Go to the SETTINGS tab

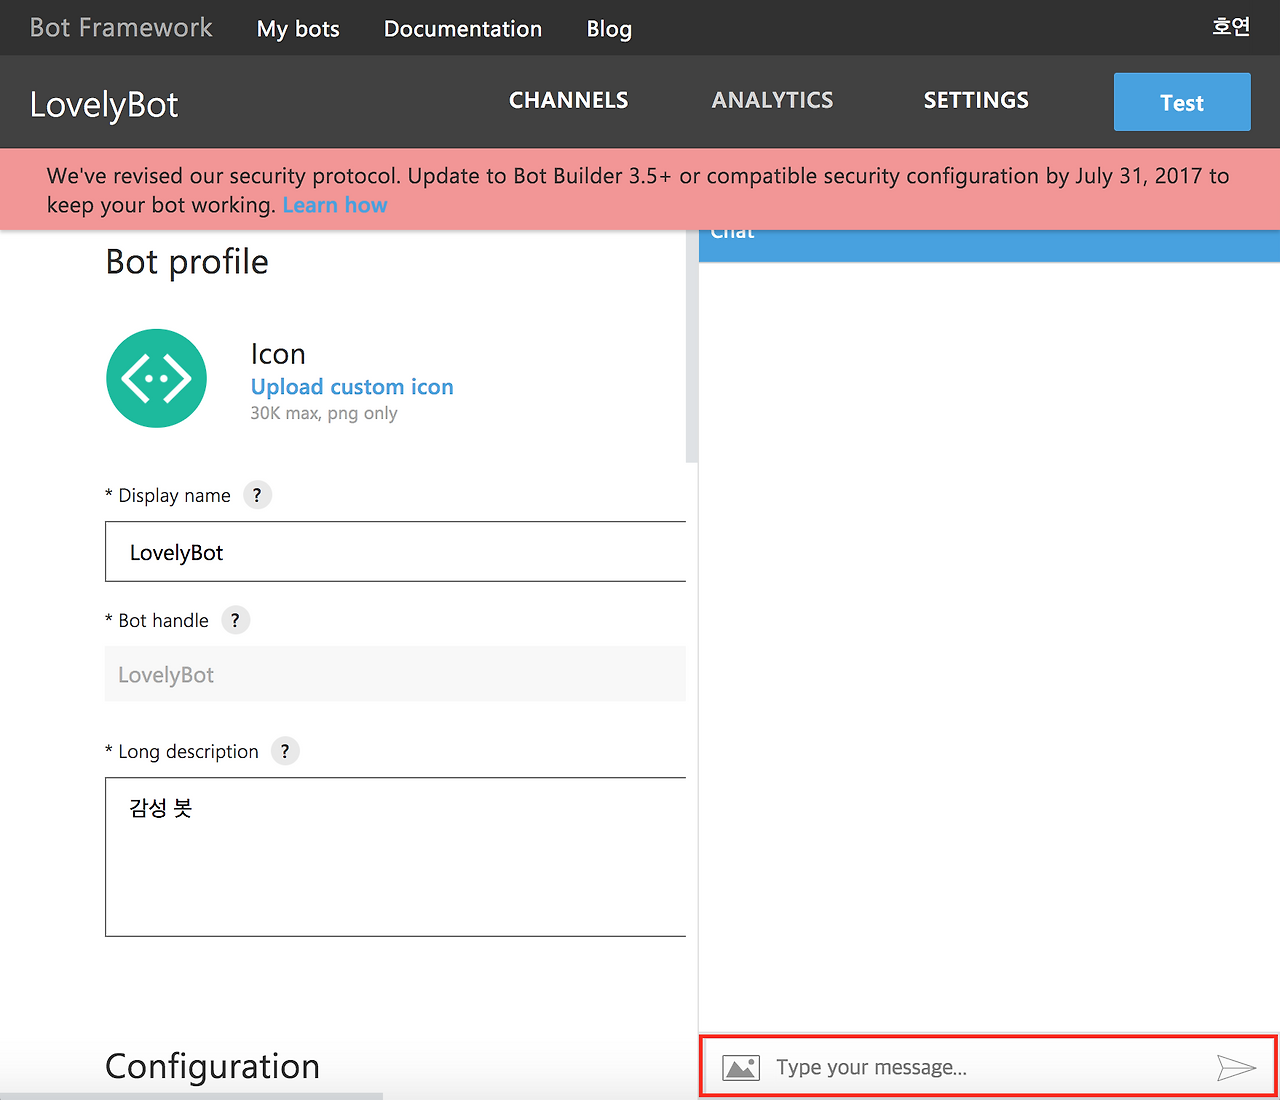976,100
